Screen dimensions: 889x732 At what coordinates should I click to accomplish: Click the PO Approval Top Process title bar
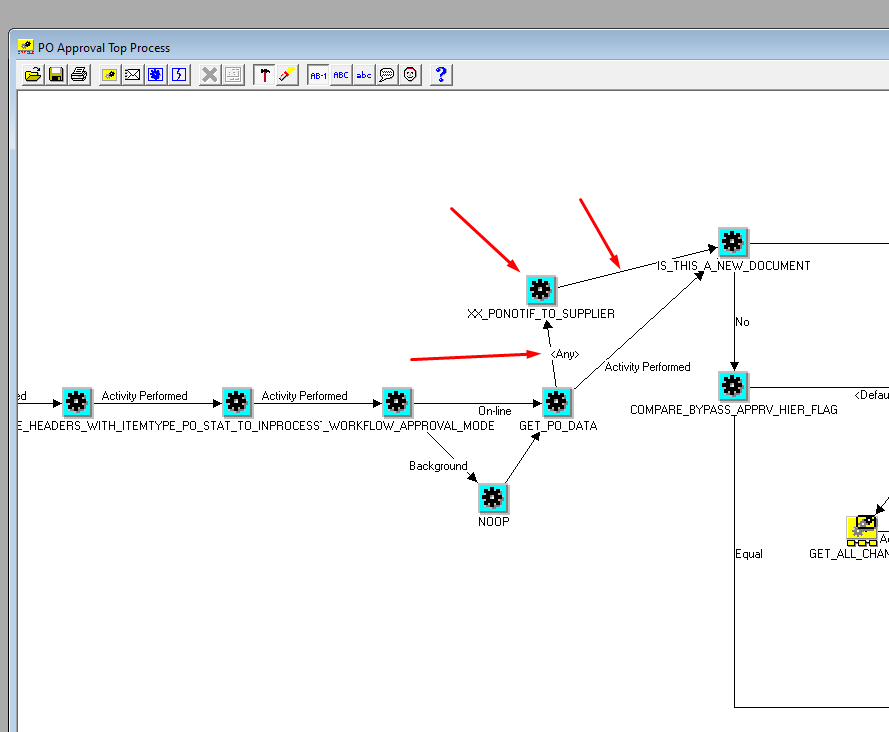click(454, 47)
